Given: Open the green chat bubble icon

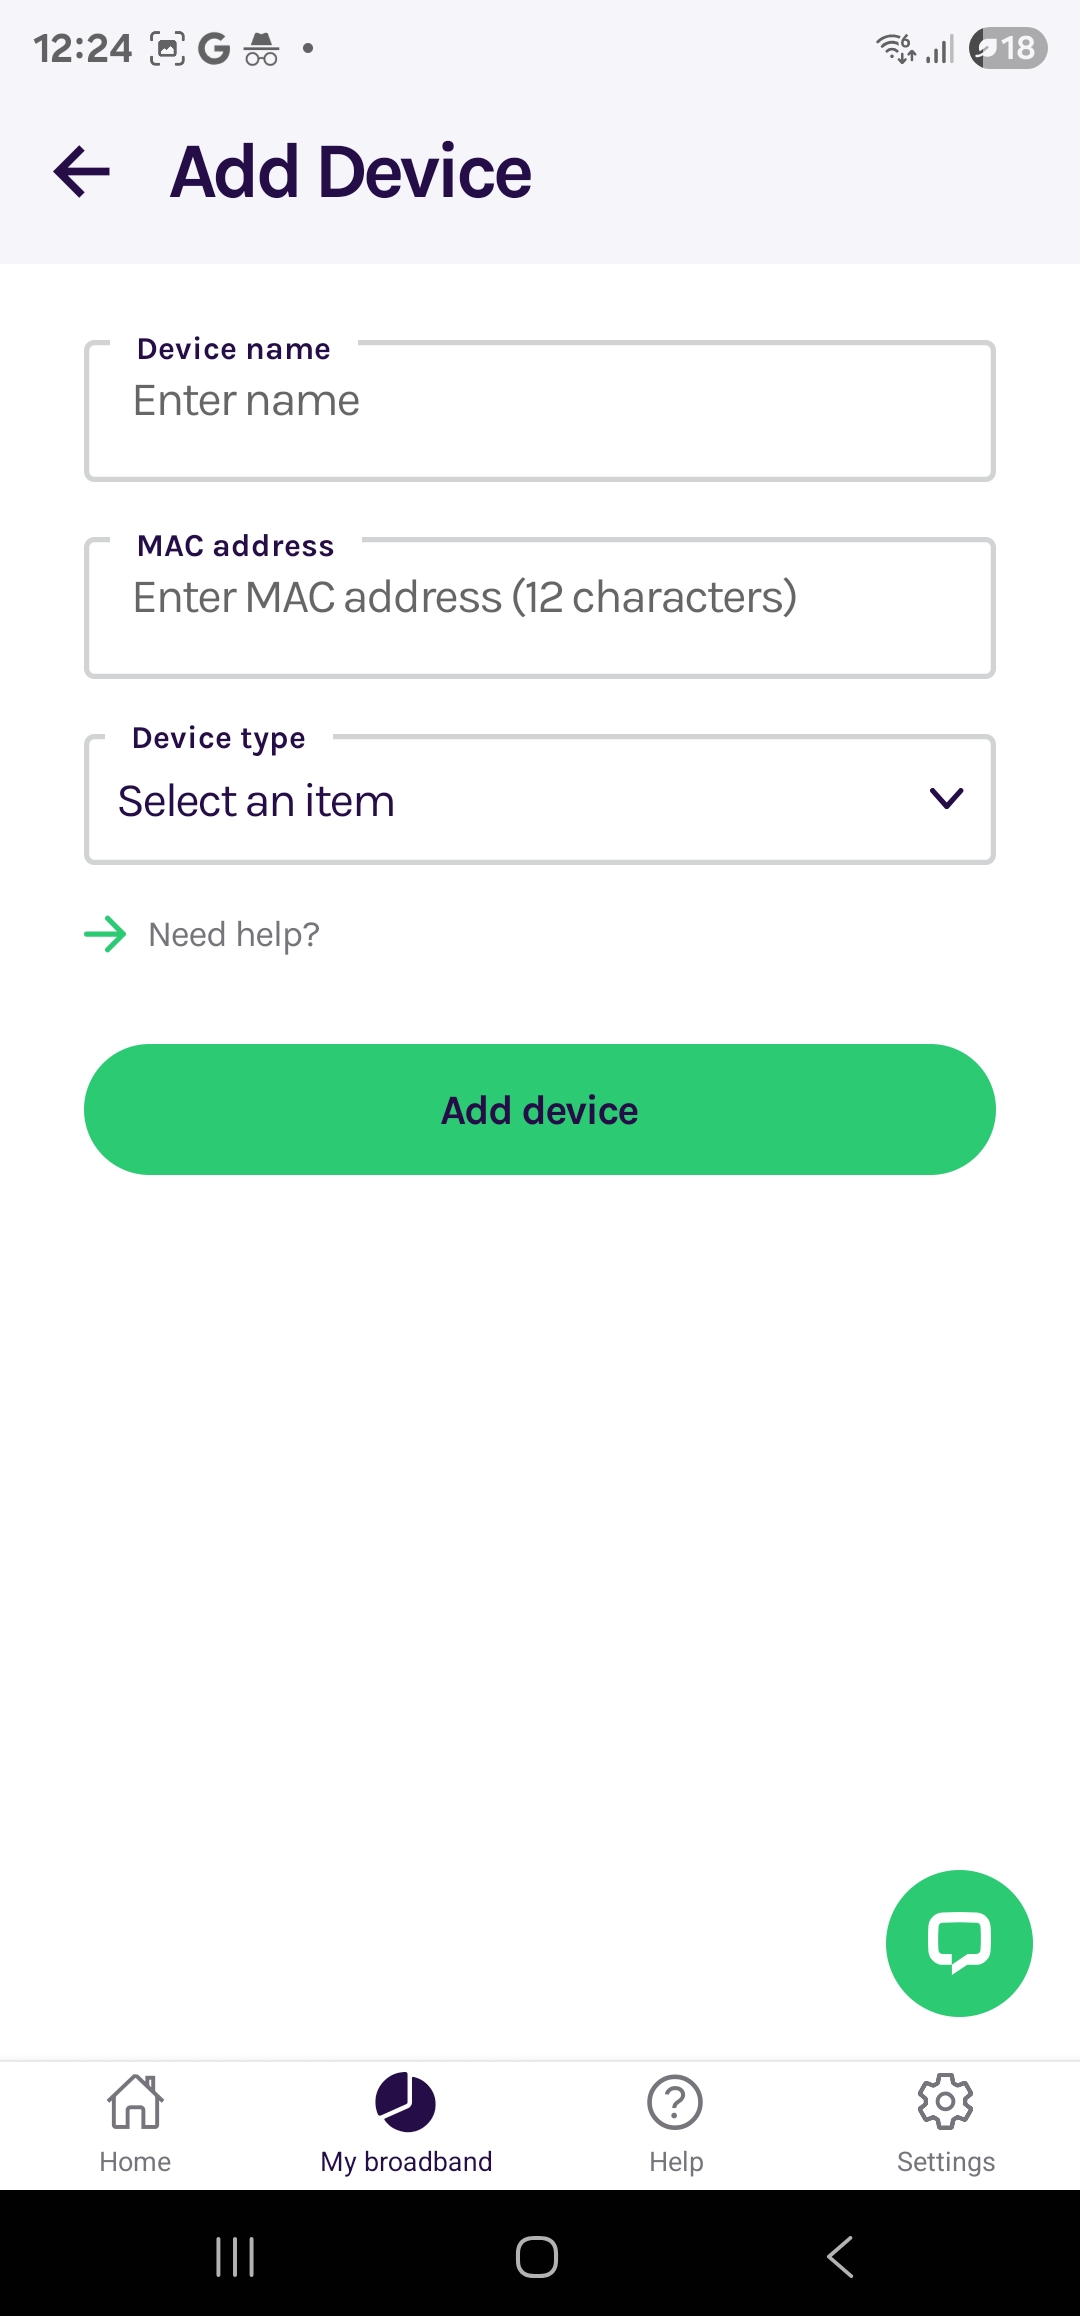Looking at the screenshot, I should (959, 1943).
